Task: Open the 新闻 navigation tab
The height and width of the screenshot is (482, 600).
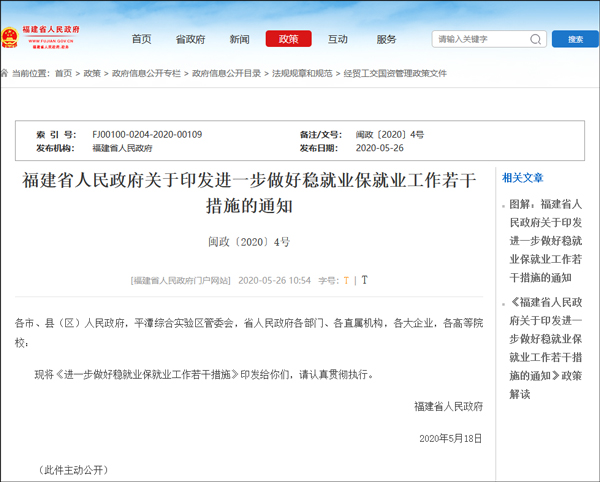Action: click(x=240, y=39)
